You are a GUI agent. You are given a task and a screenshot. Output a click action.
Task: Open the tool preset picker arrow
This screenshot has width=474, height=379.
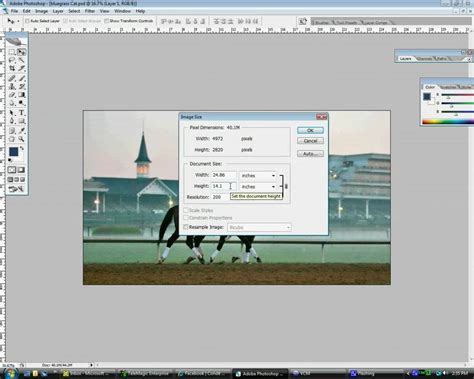pos(18,21)
